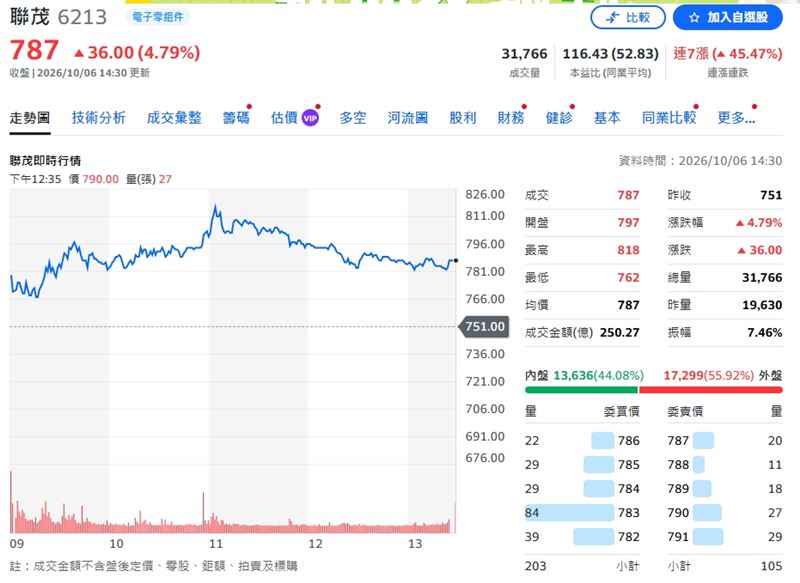
Task: Switch to the 技術分析 tab
Action: 98,118
